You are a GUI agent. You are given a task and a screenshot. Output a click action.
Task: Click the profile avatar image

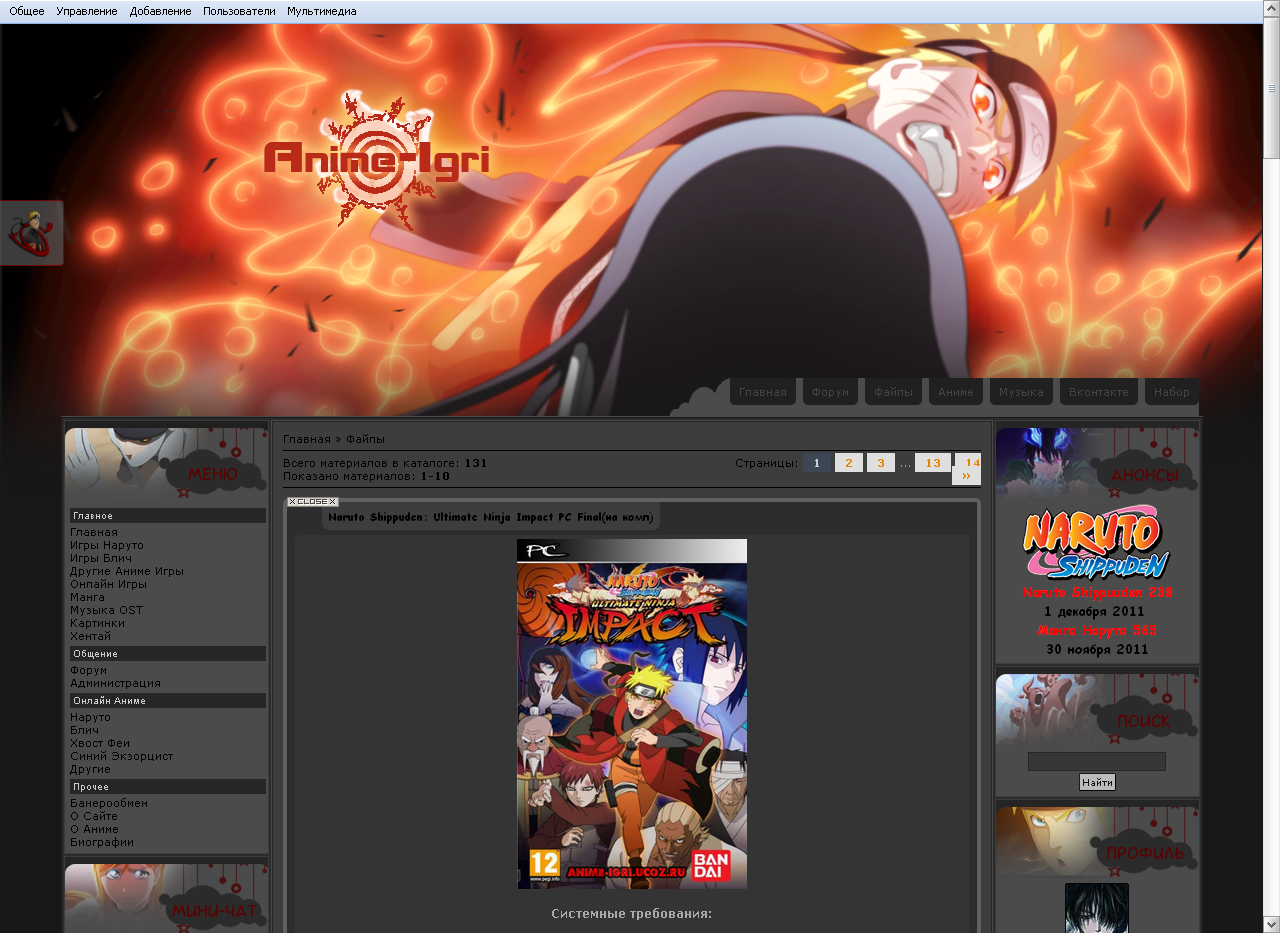coord(1097,908)
